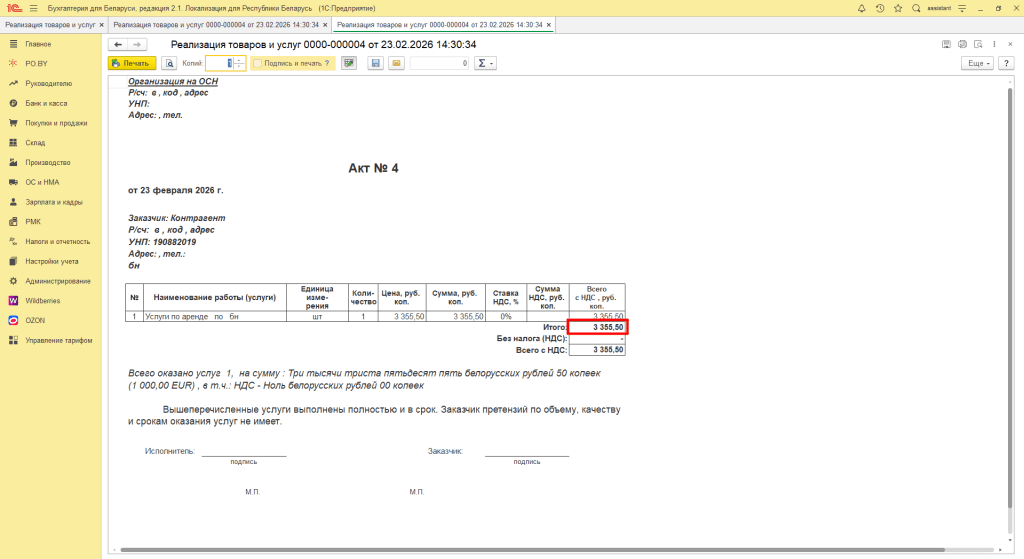
Task: Open the "Банк и касса" section
Action: coord(48,103)
